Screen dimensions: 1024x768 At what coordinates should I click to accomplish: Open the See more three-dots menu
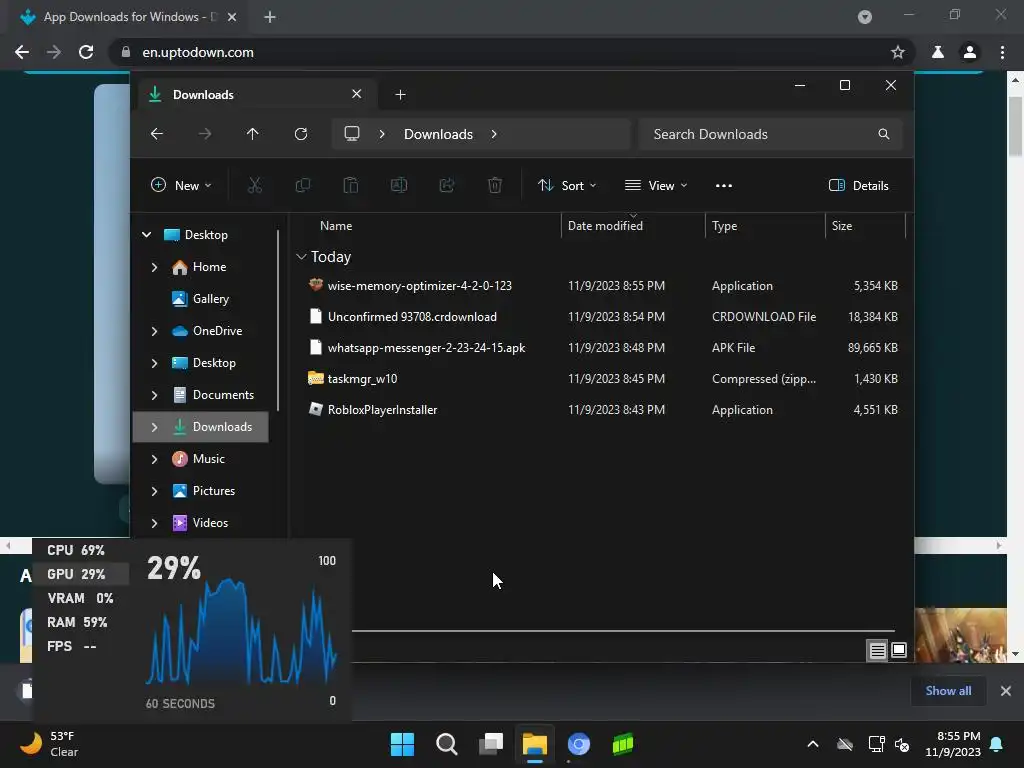724,185
